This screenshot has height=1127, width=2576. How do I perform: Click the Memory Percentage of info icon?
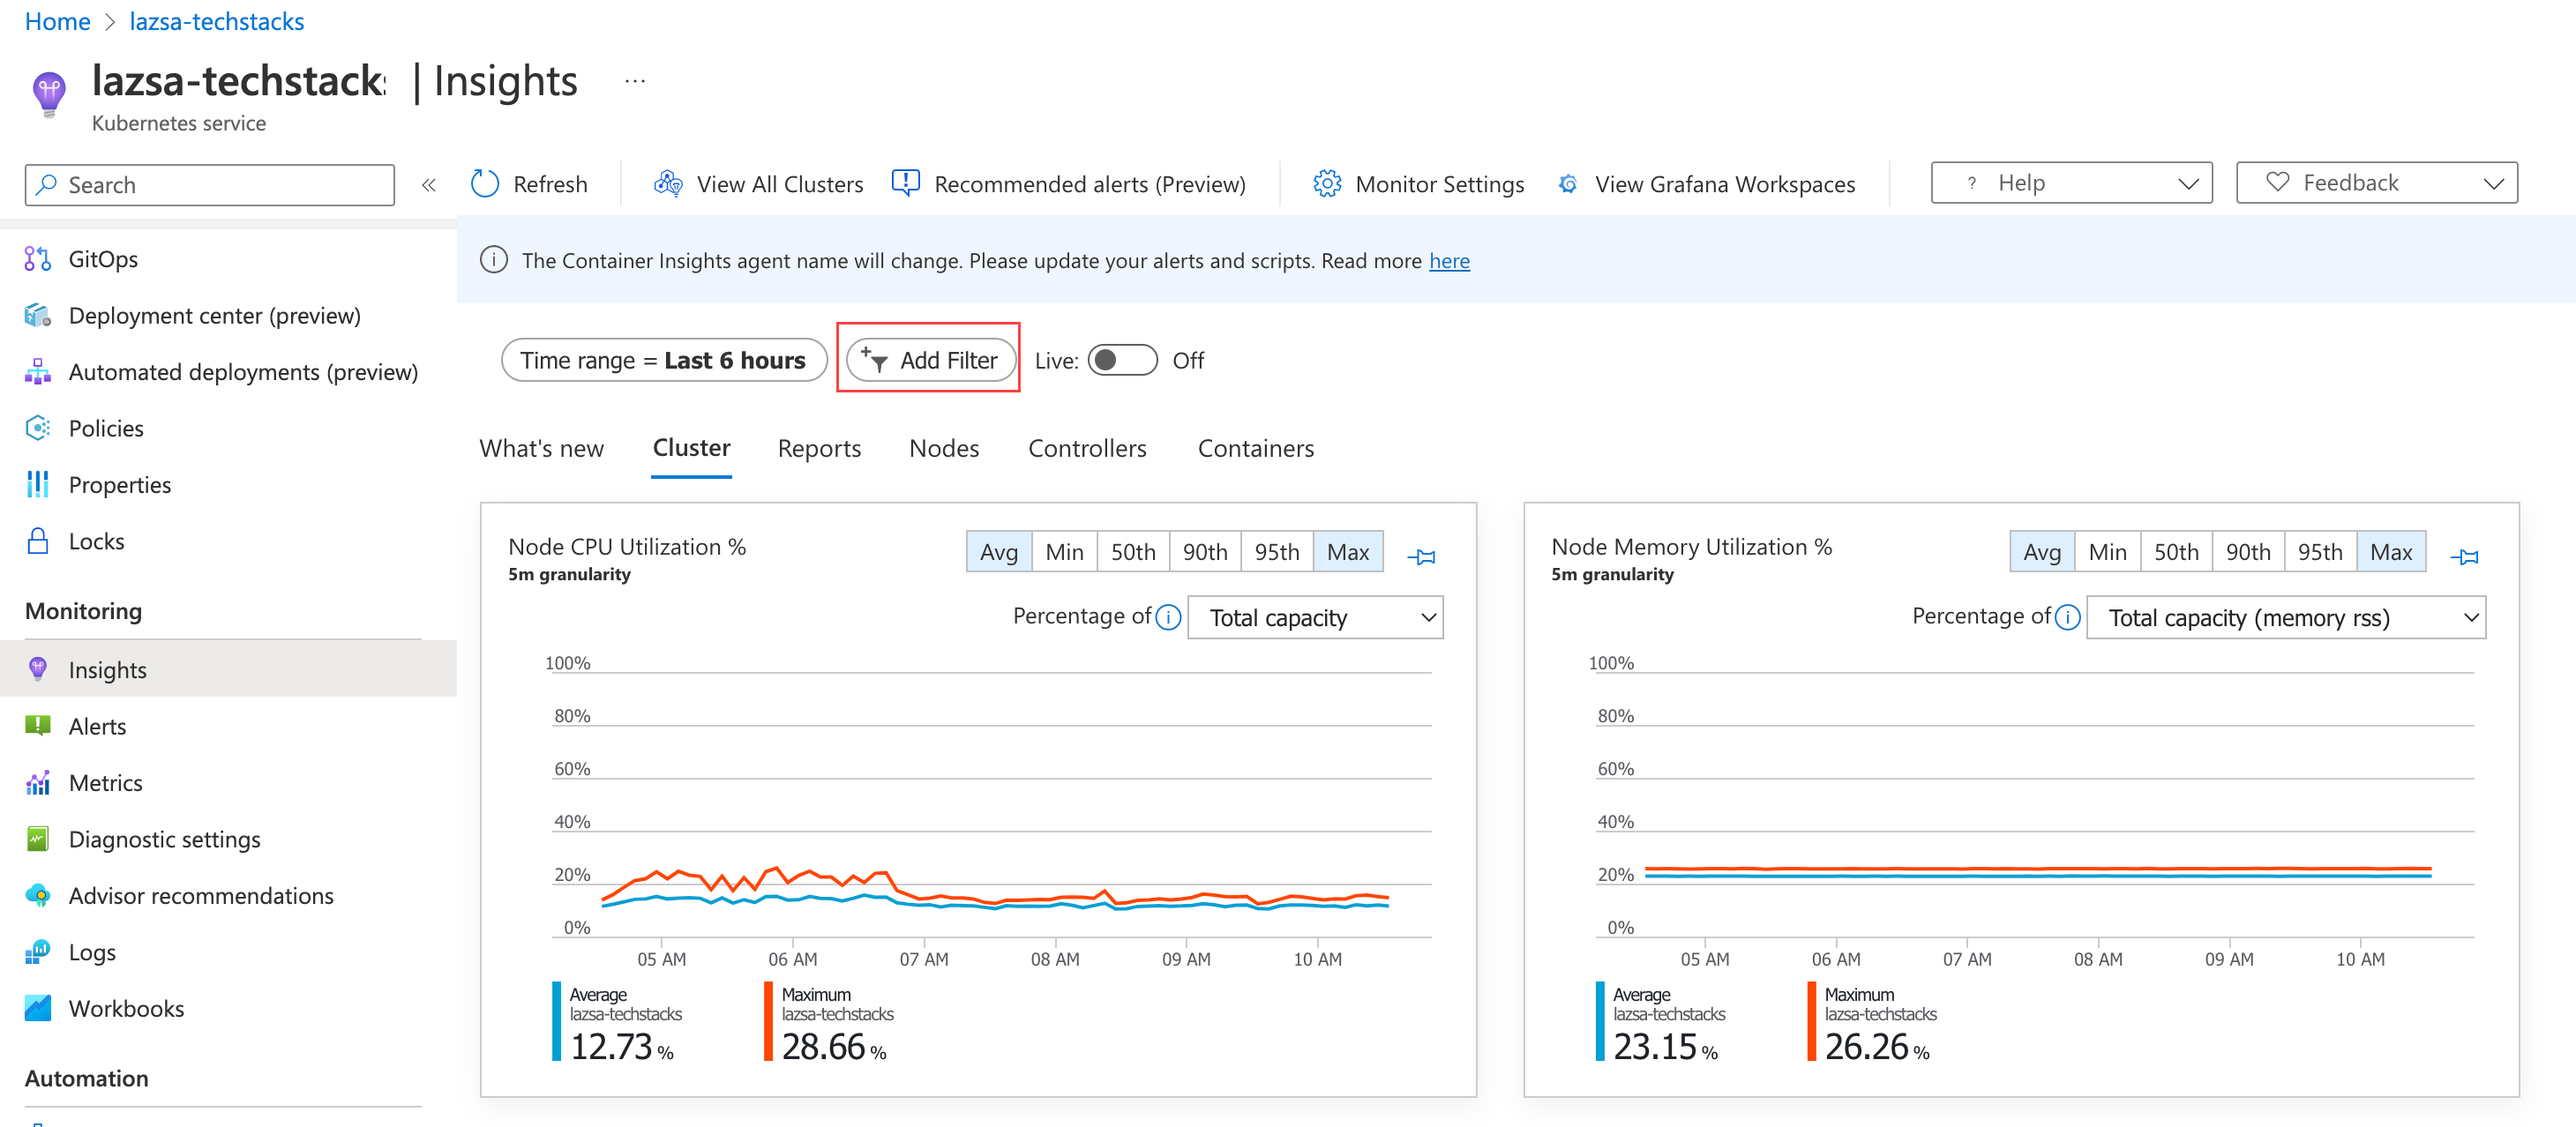pyautogui.click(x=2068, y=618)
